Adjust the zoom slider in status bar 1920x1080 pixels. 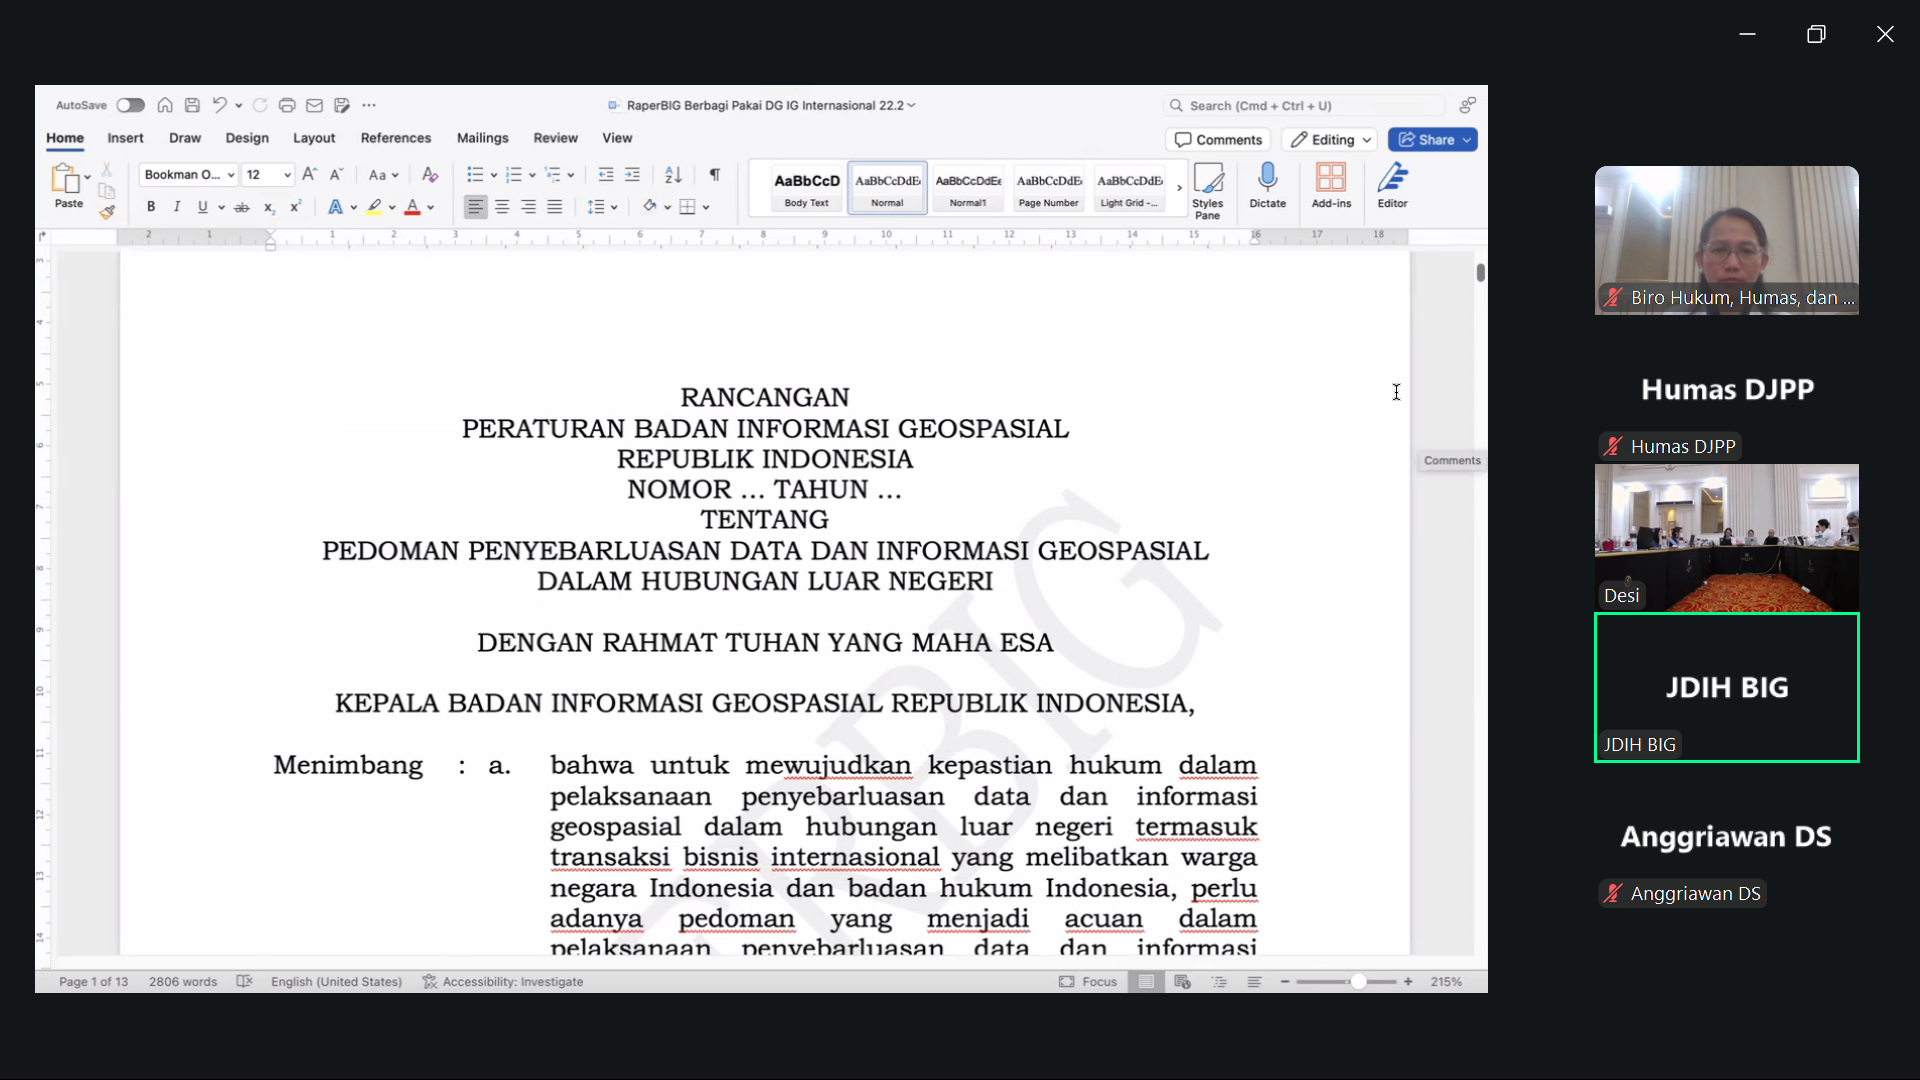point(1358,982)
